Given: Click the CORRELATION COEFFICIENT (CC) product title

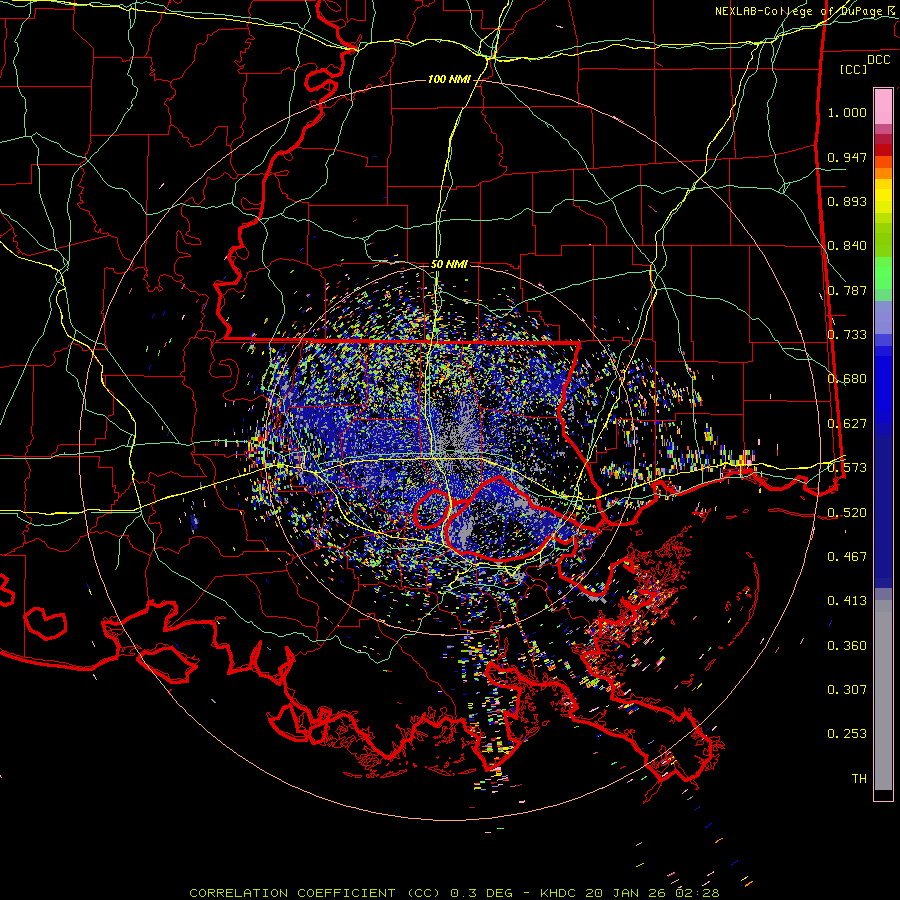Looking at the screenshot, I should click(314, 893).
